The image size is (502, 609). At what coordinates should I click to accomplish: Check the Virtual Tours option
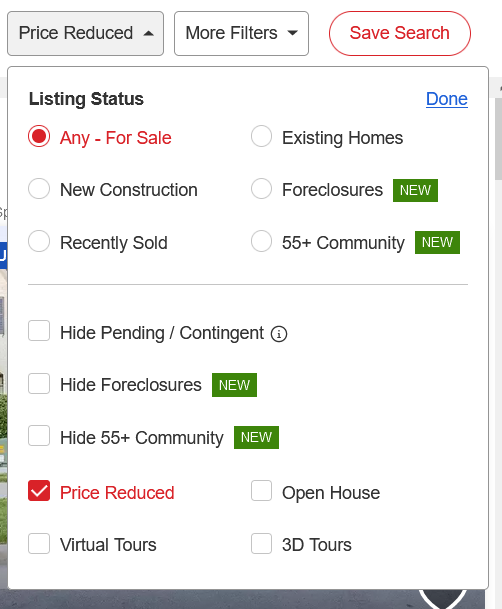coord(39,543)
